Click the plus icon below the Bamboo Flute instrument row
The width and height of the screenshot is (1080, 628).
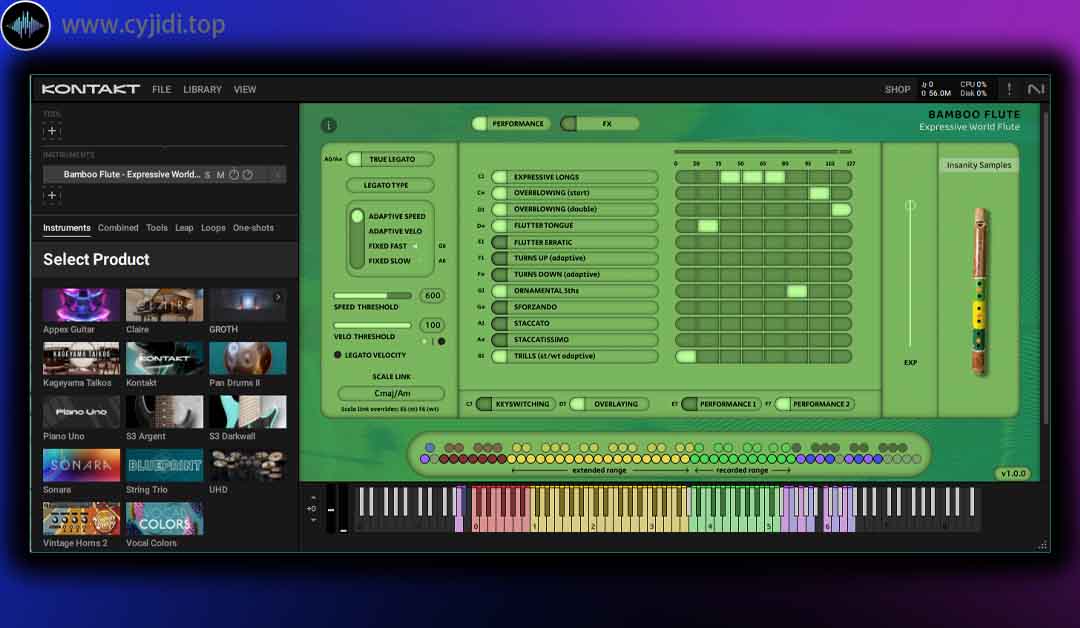point(52,196)
